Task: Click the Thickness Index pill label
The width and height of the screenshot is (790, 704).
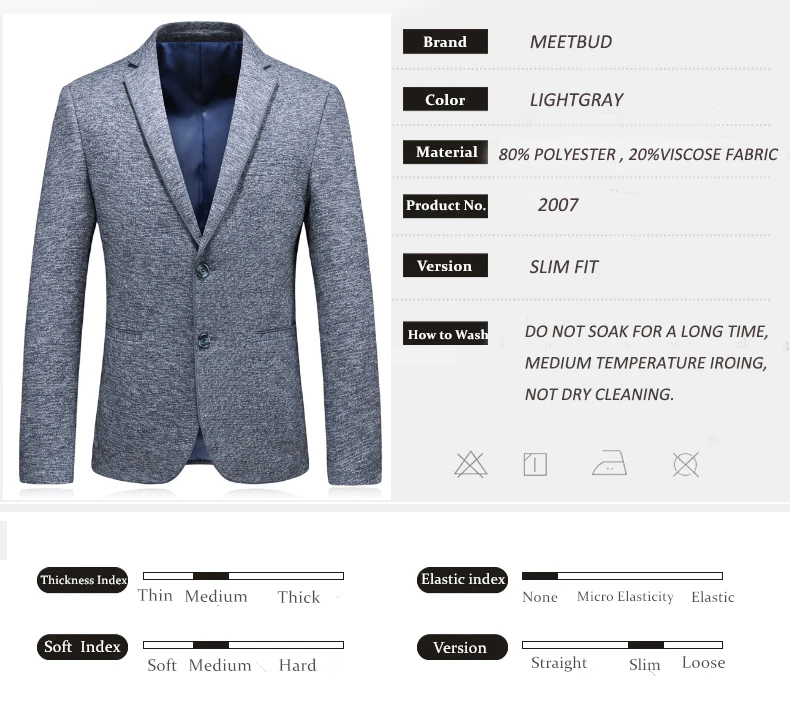Action: click(83, 580)
